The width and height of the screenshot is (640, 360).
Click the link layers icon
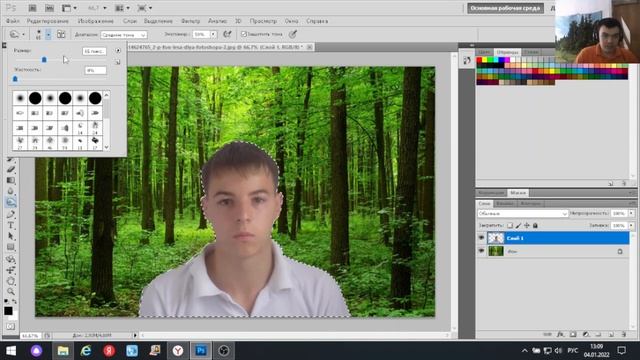(x=548, y=334)
